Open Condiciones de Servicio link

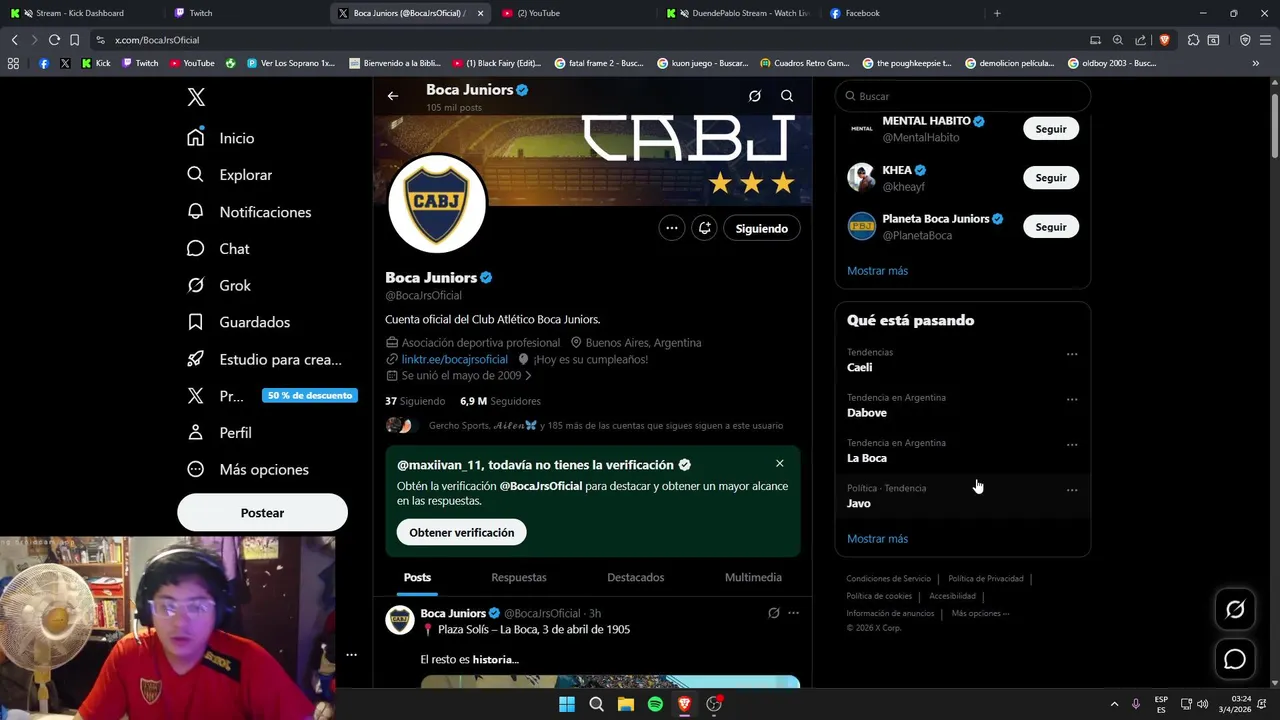(888, 579)
